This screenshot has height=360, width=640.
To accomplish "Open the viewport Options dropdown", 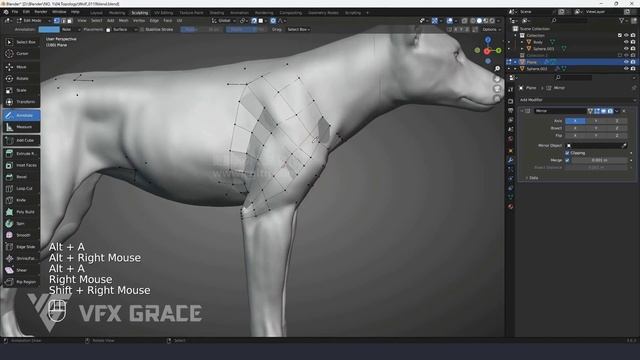I will coord(490,29).
